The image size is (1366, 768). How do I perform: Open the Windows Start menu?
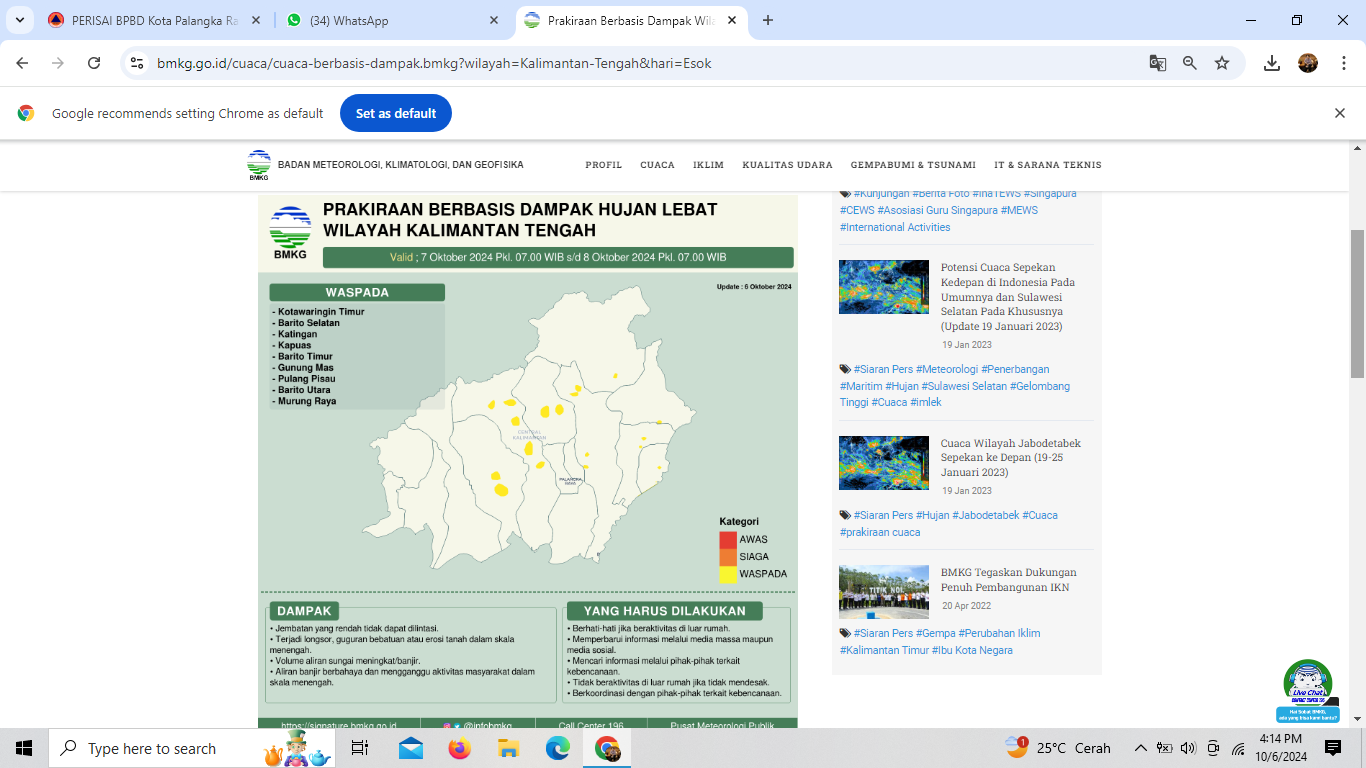pos(24,748)
